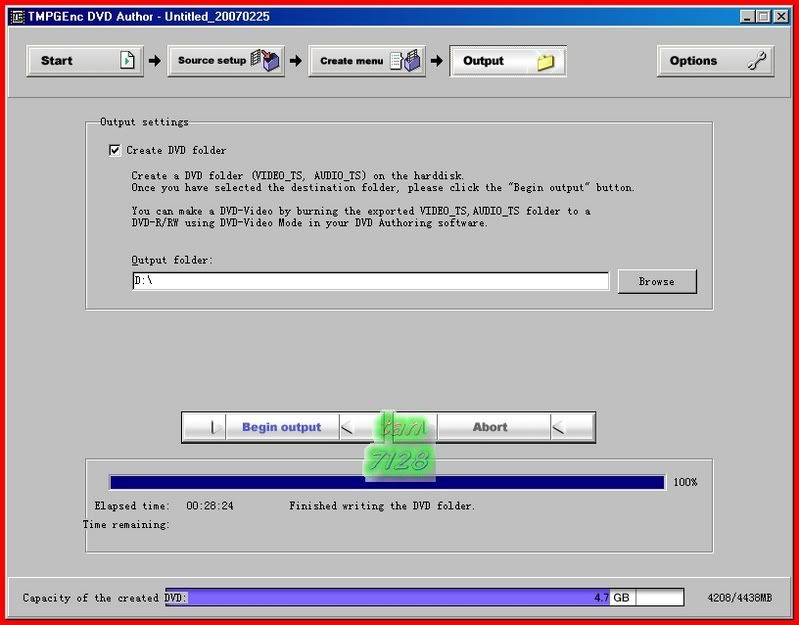Close the TMPGEnc DVD Author window
Viewport: 799px width, 625px height.
pos(781,17)
